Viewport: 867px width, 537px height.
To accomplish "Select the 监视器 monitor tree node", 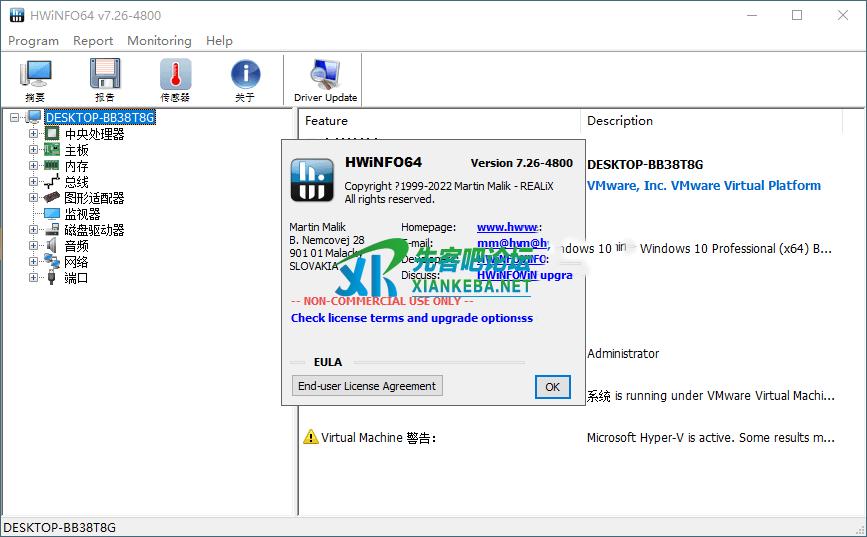I will [x=82, y=214].
